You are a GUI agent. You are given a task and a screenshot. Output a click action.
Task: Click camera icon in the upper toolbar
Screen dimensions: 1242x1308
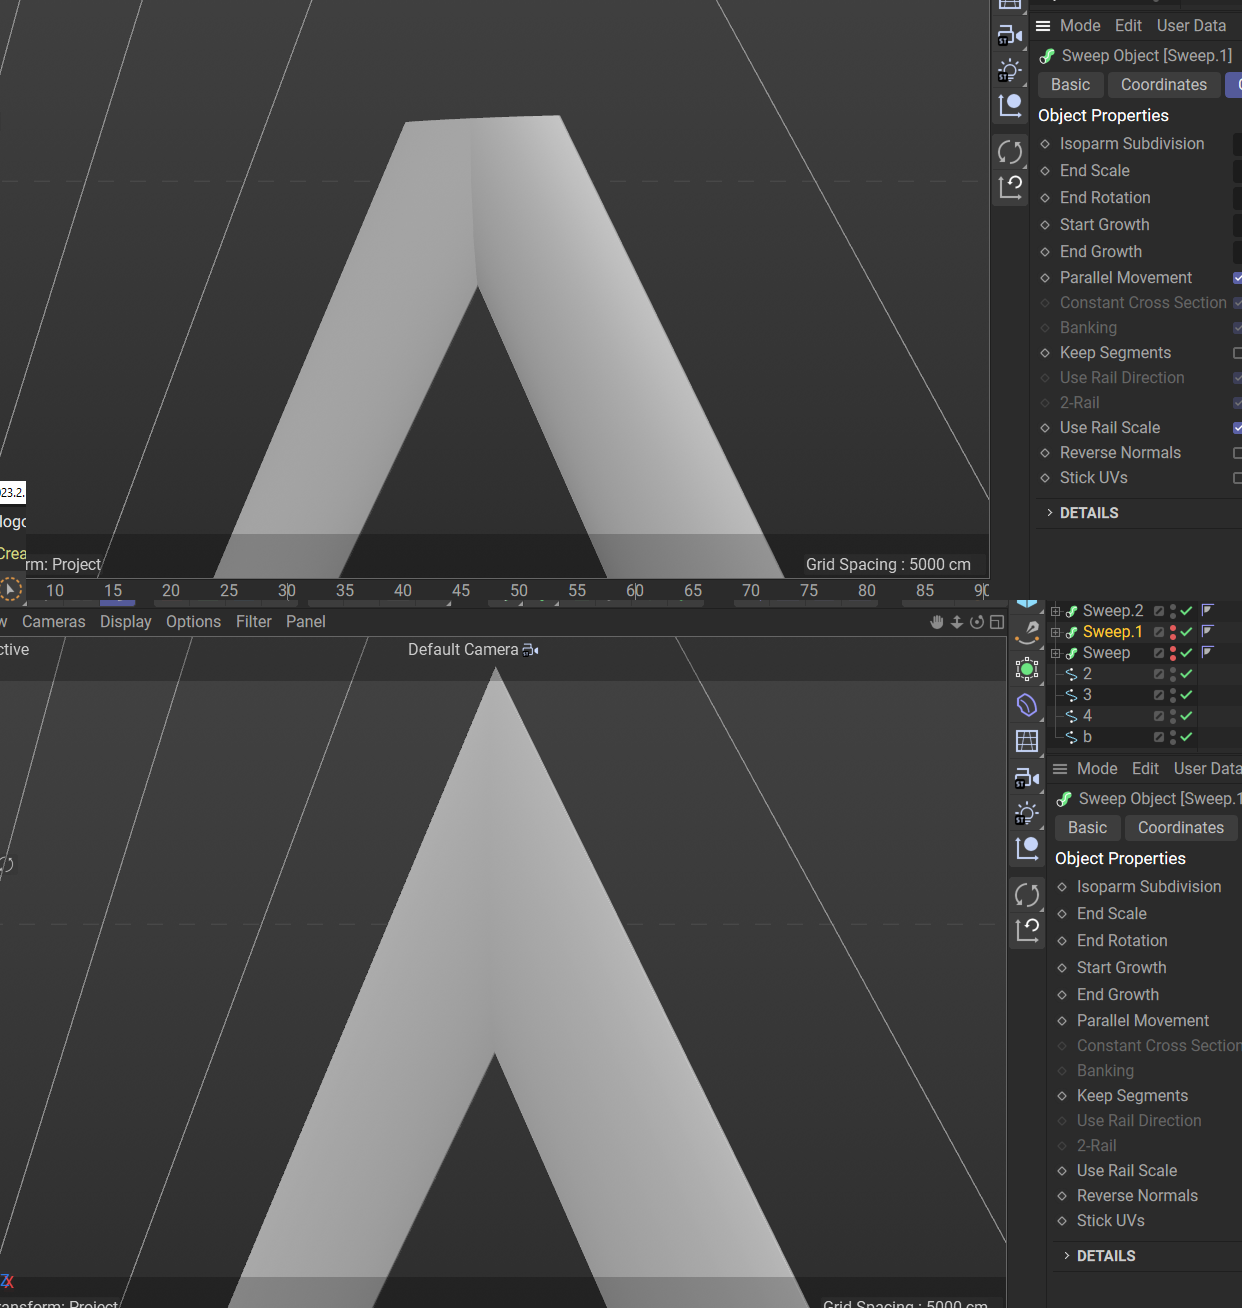click(1010, 36)
